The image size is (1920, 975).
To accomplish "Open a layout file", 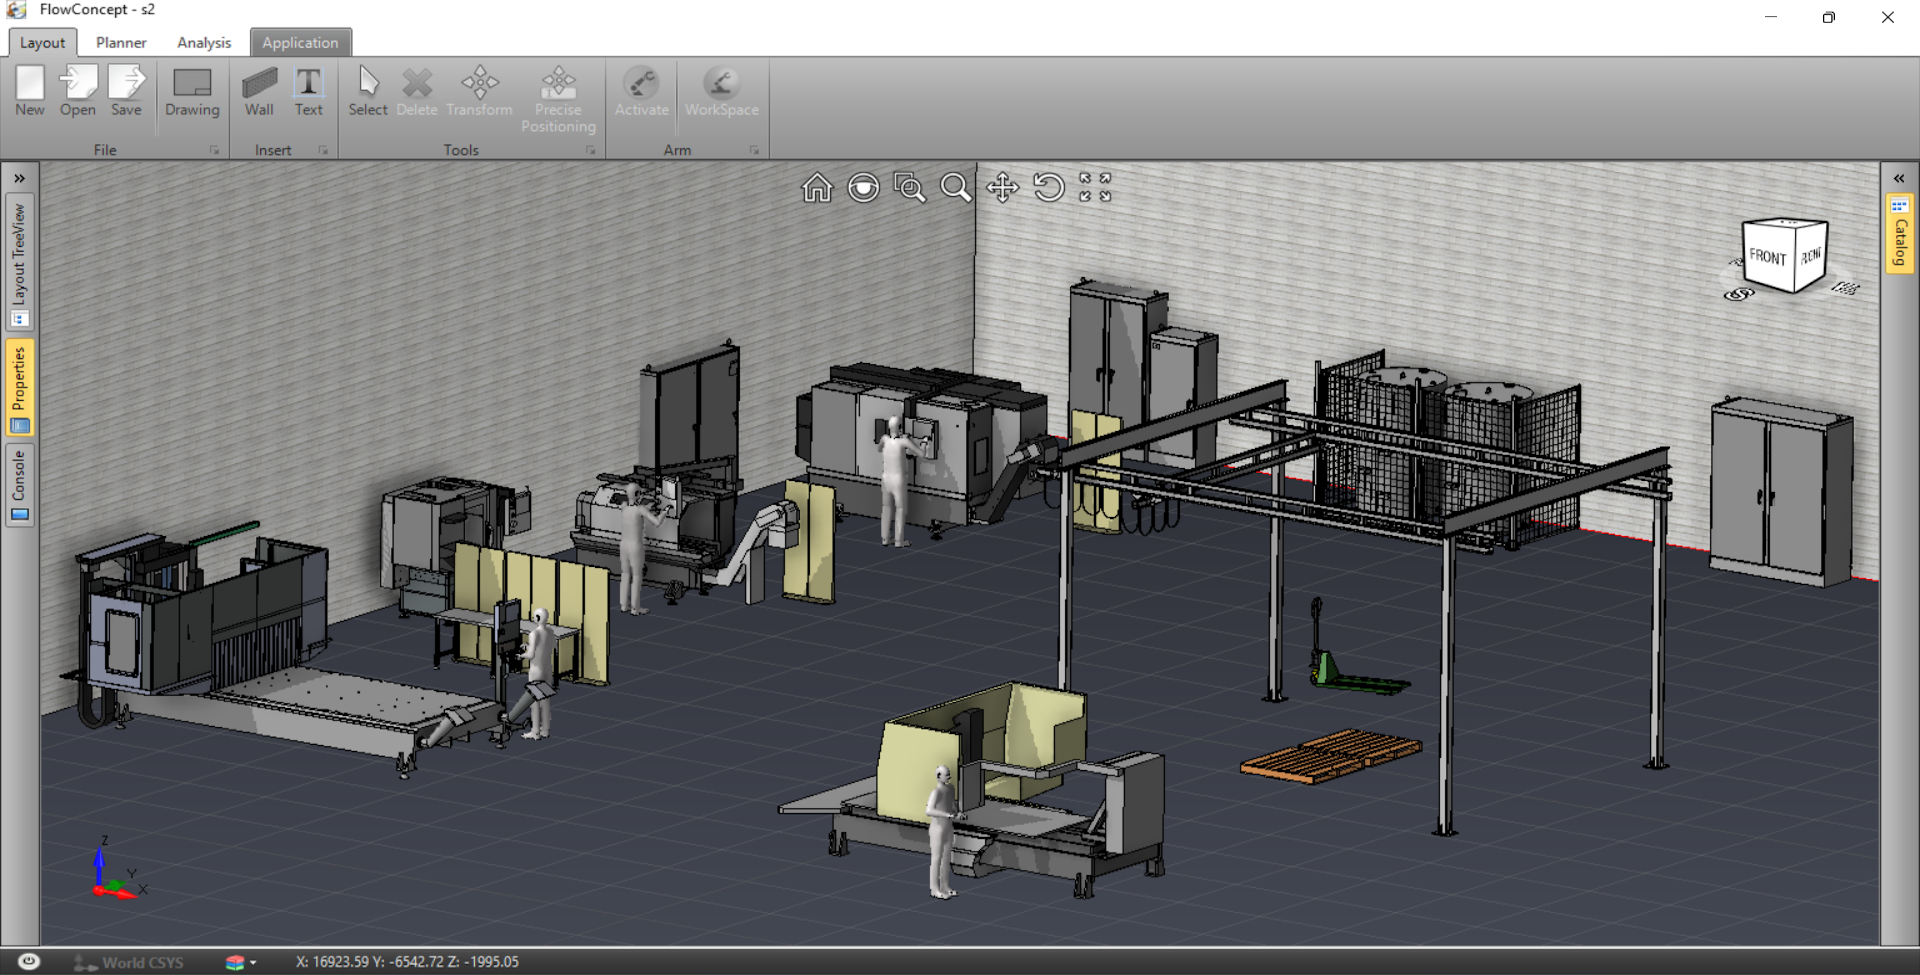I will pos(78,90).
